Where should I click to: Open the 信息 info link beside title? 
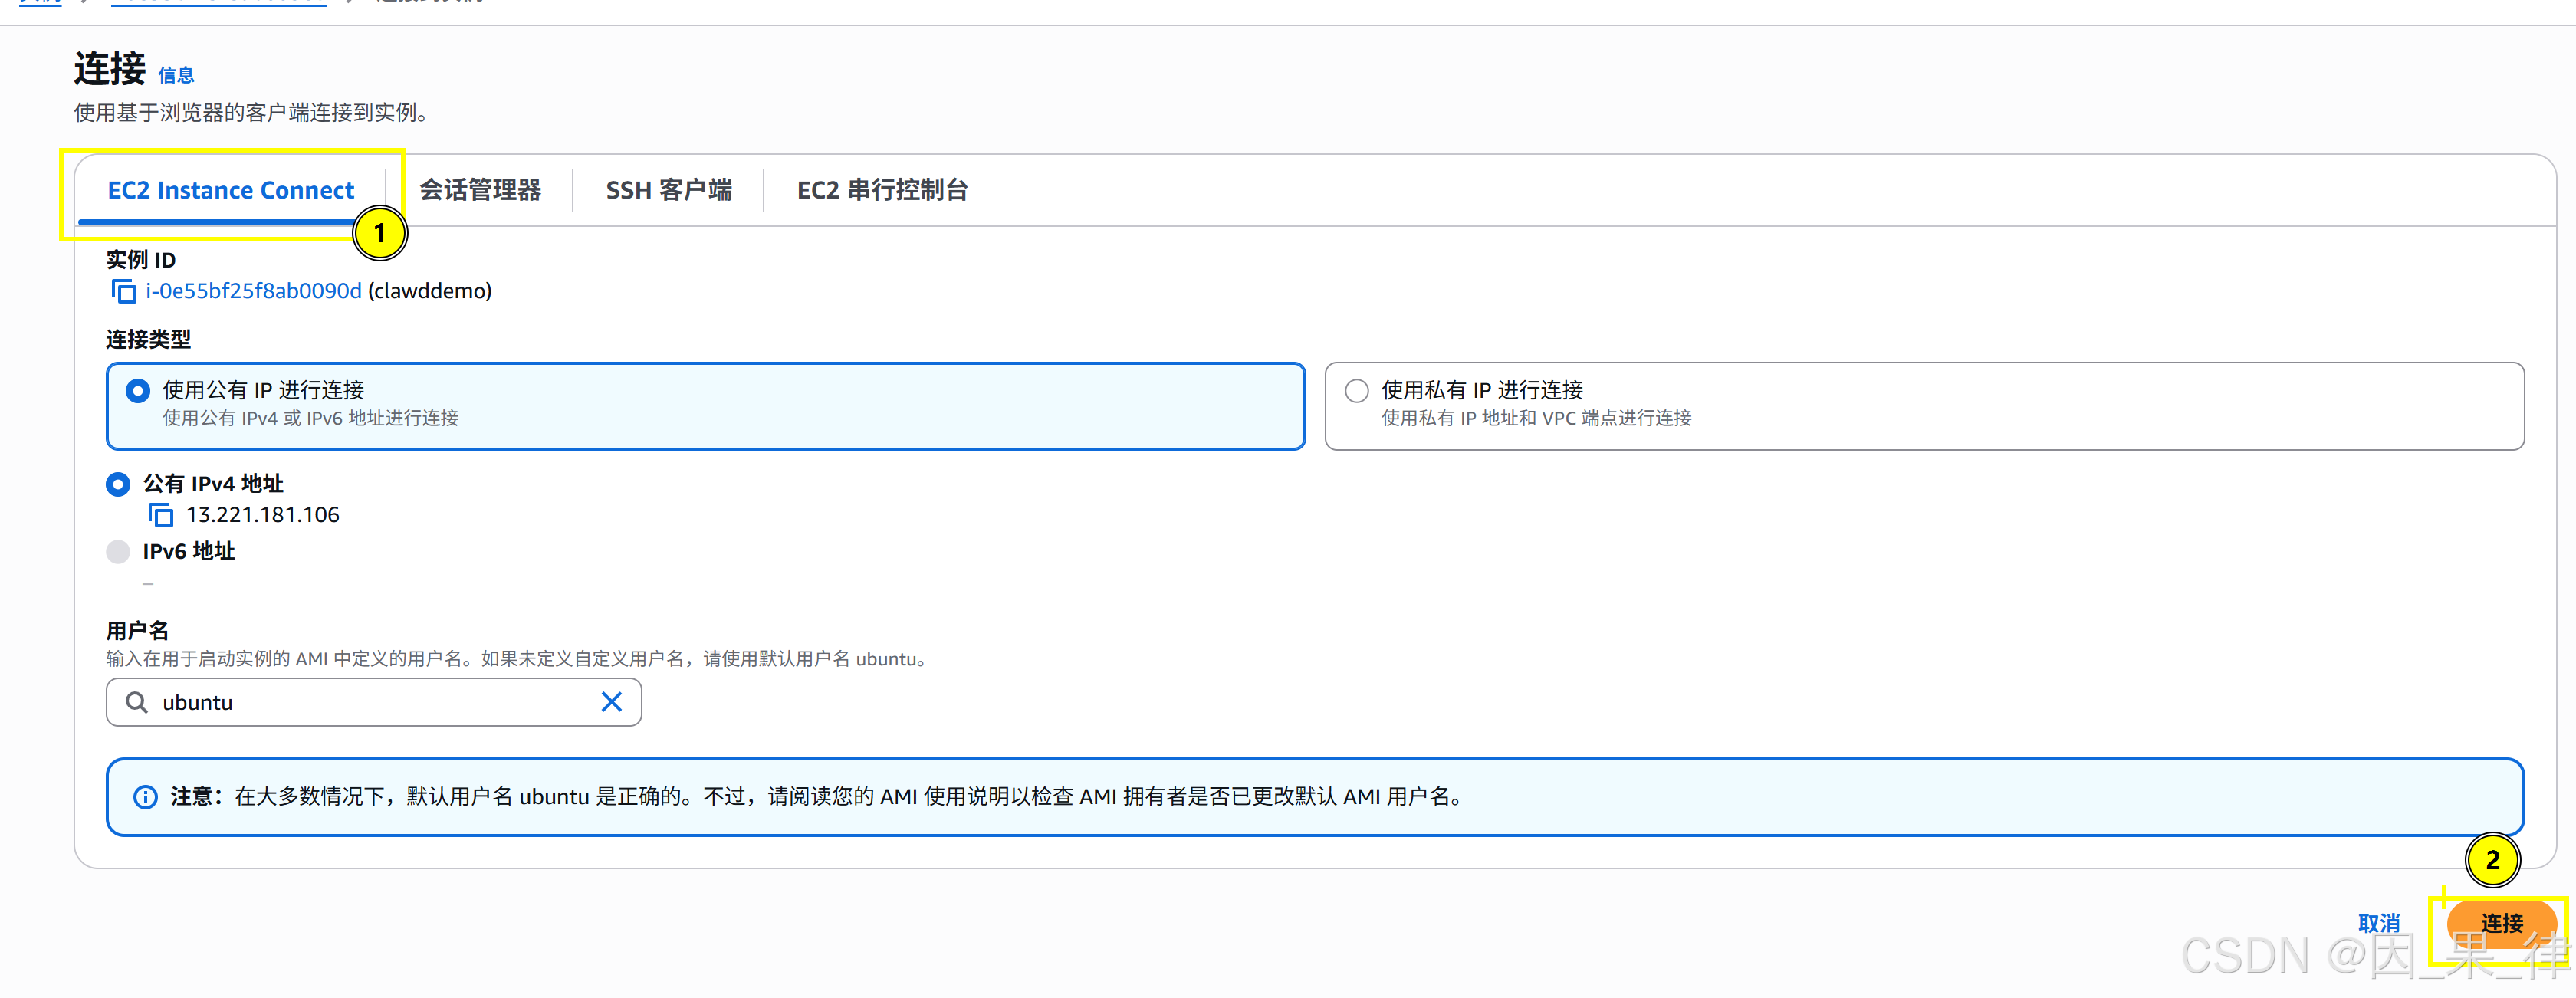pyautogui.click(x=176, y=75)
